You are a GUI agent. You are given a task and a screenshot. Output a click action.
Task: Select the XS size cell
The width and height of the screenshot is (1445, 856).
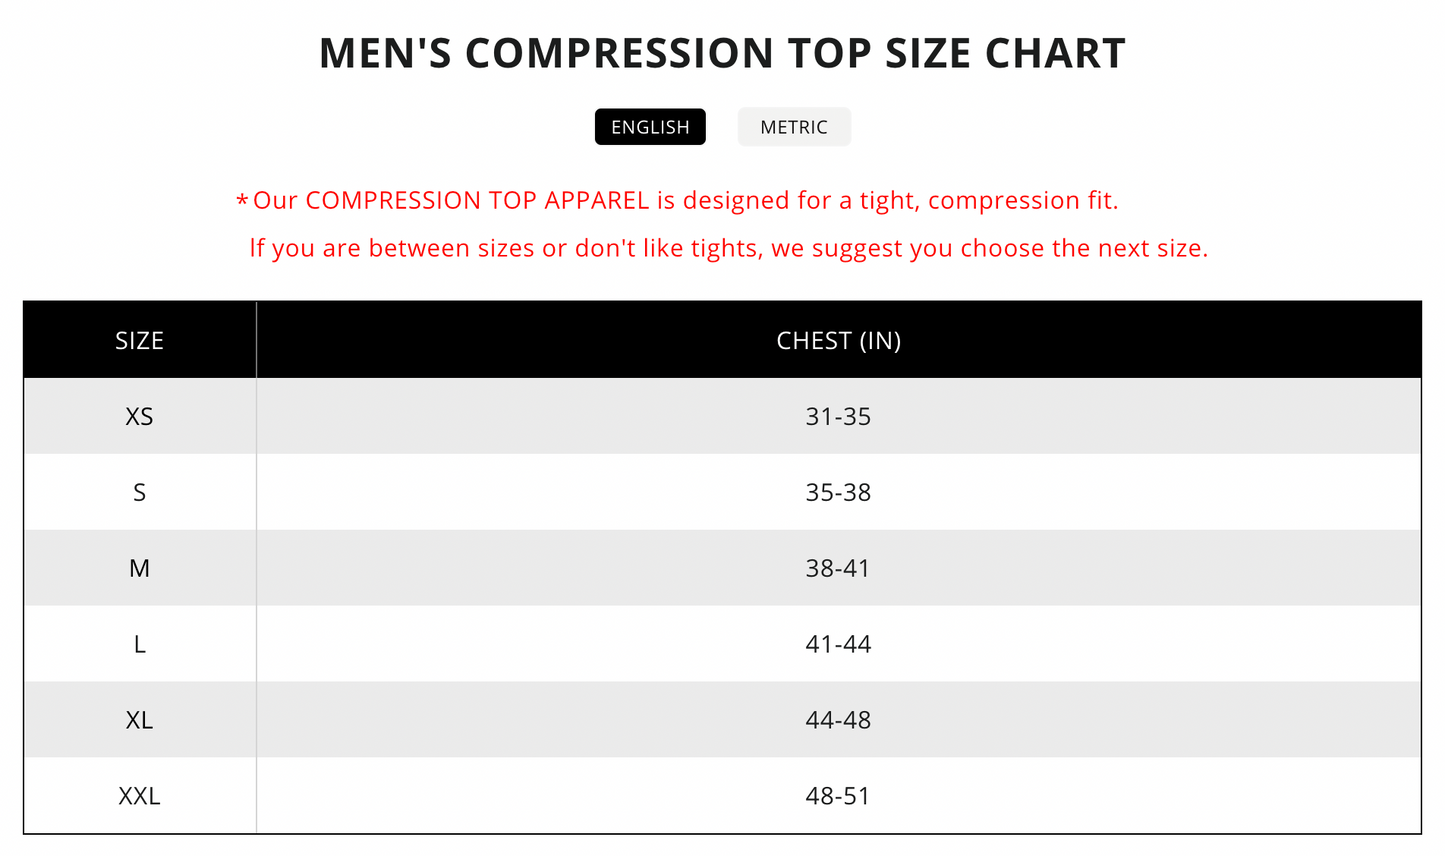(139, 416)
